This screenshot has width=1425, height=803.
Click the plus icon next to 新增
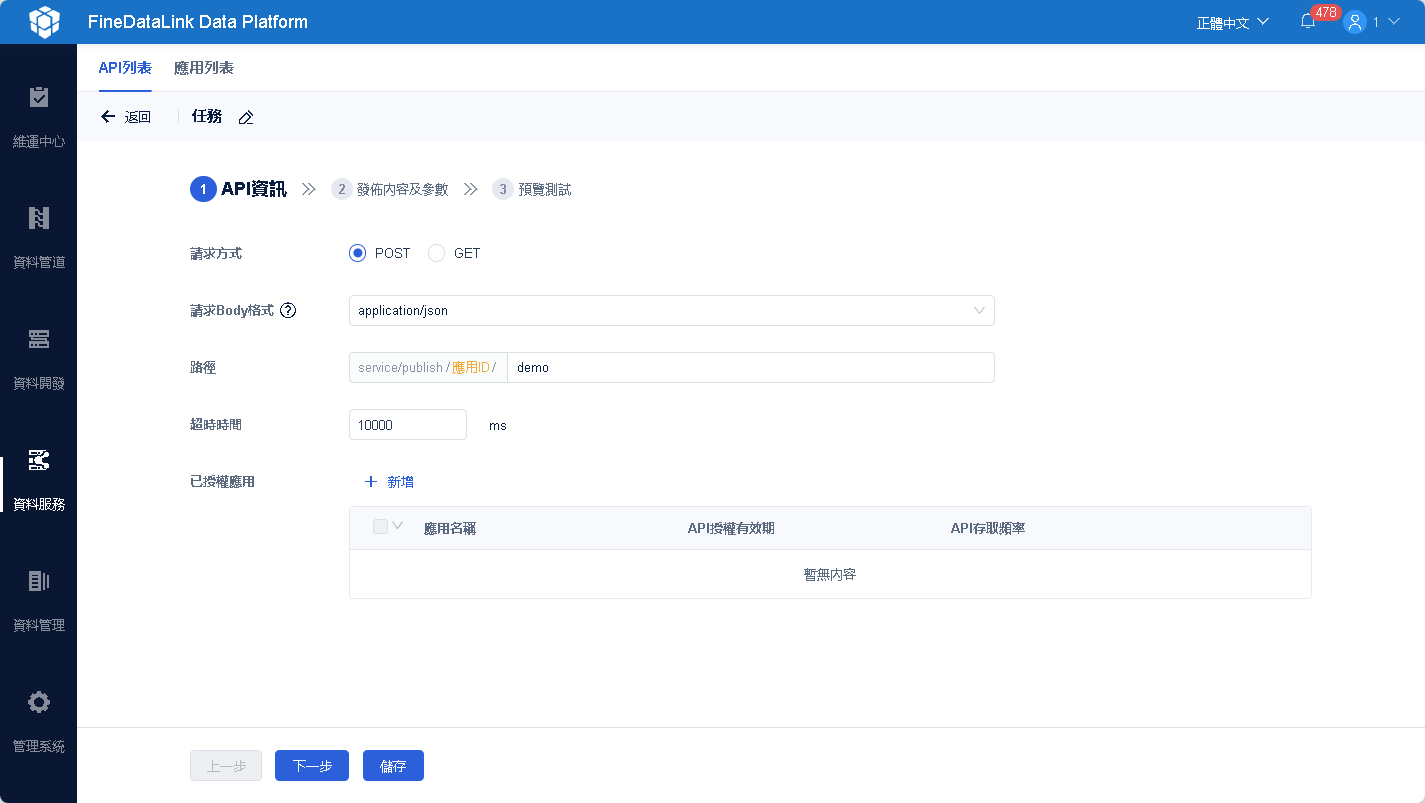(x=371, y=482)
